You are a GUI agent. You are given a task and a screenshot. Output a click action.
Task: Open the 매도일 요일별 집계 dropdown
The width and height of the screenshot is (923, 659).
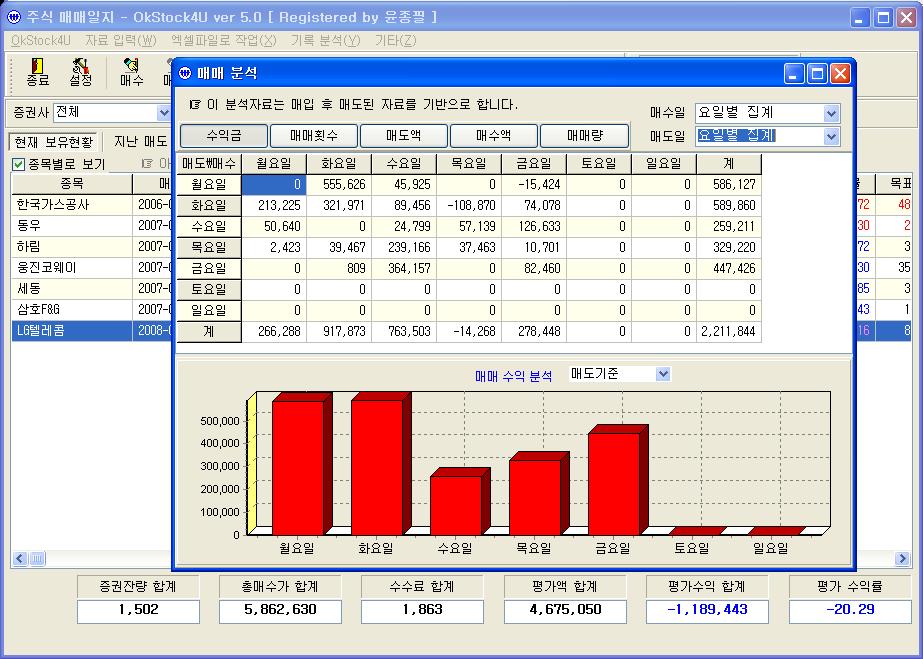tap(831, 137)
